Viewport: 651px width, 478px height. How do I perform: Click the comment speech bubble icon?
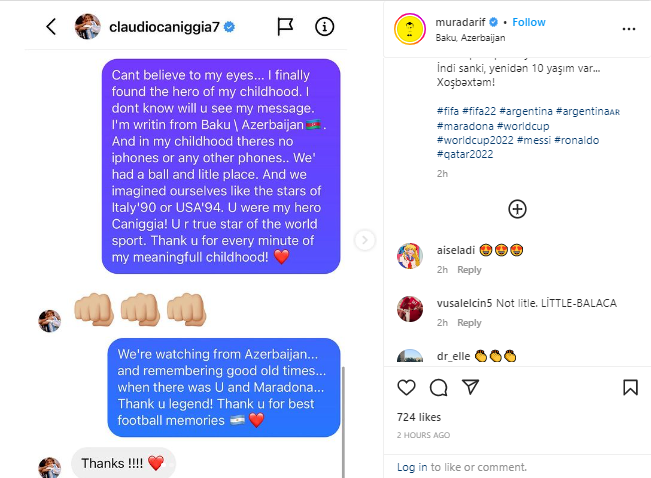tap(438, 387)
